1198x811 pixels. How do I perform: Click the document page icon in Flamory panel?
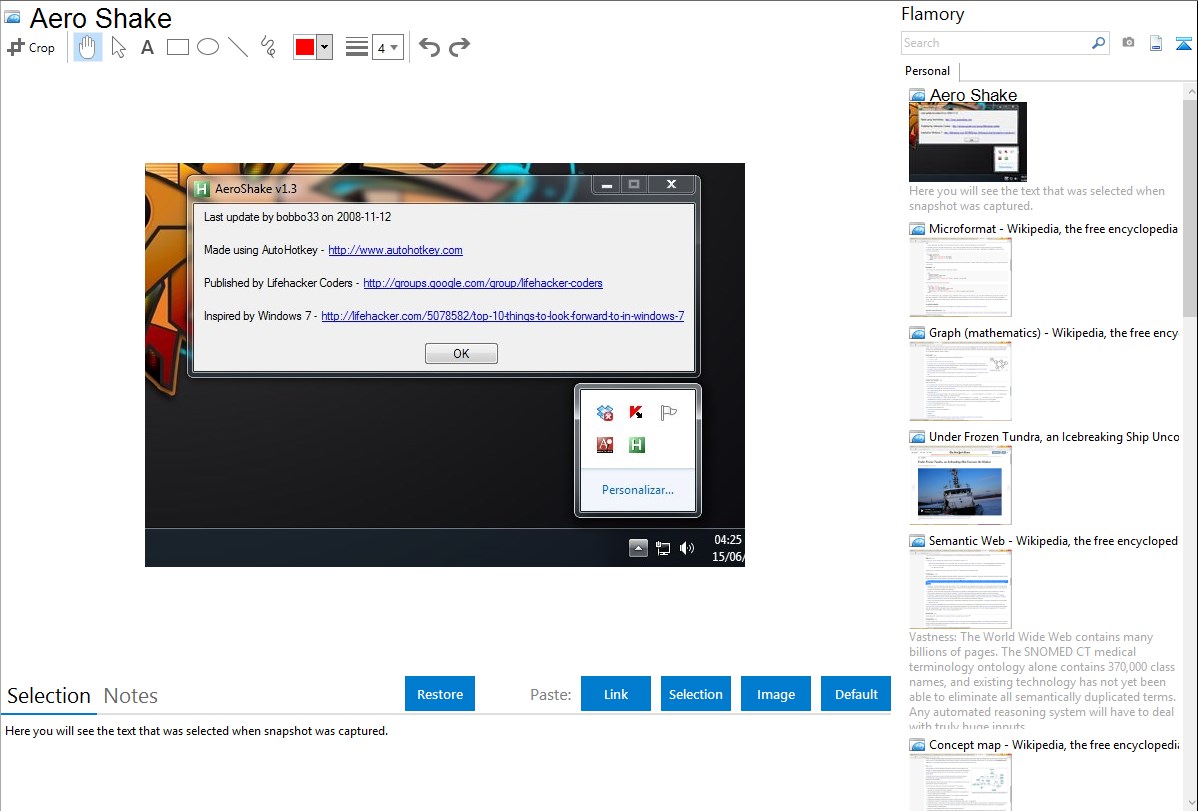[1156, 43]
